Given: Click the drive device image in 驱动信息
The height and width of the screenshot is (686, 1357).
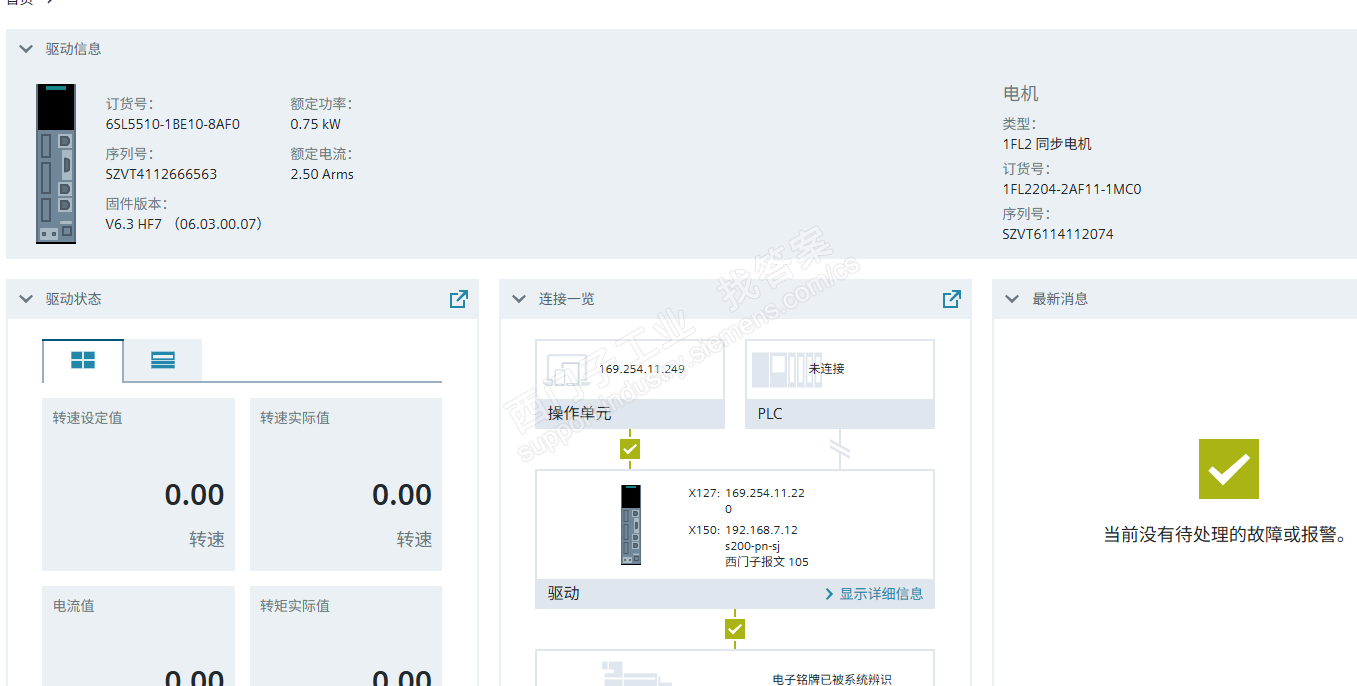Looking at the screenshot, I should pyautogui.click(x=56, y=164).
